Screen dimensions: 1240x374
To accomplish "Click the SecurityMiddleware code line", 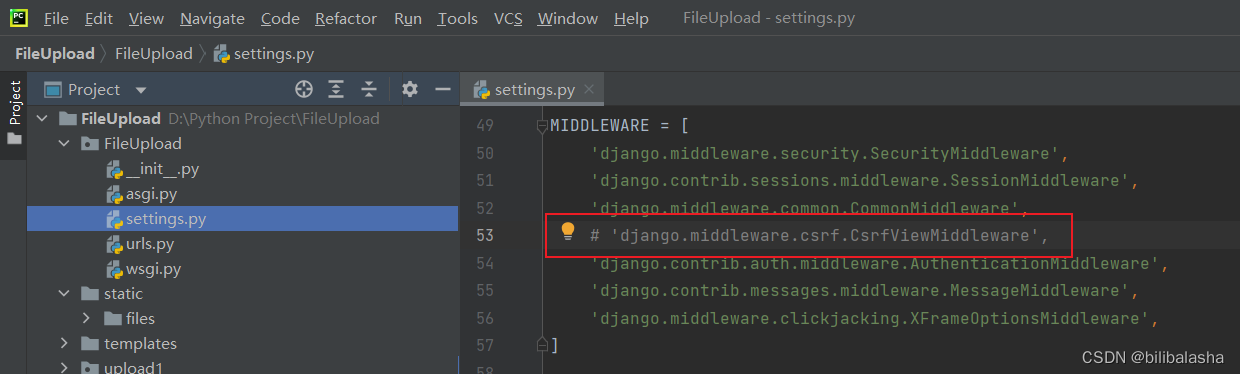I will tap(830, 154).
